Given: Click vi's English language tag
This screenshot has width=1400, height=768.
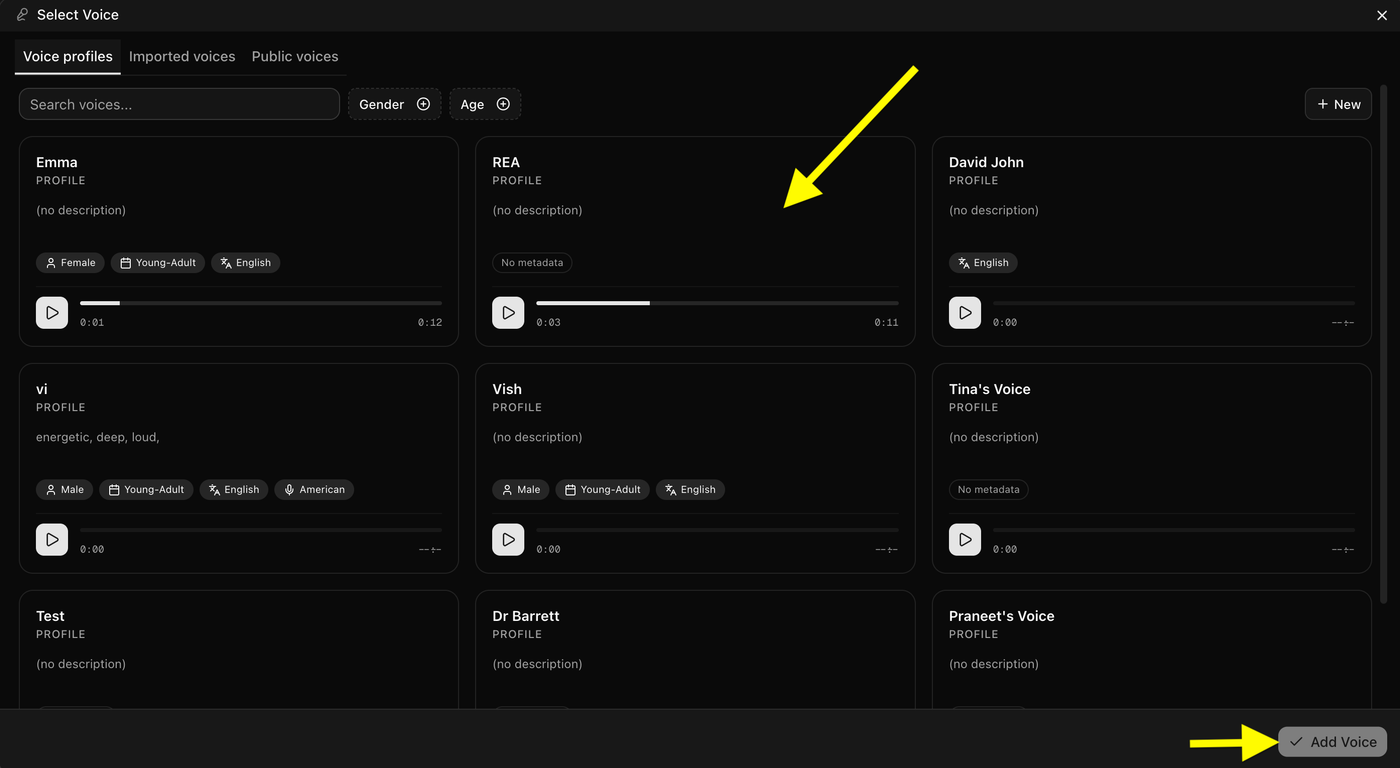Looking at the screenshot, I should (x=234, y=490).
